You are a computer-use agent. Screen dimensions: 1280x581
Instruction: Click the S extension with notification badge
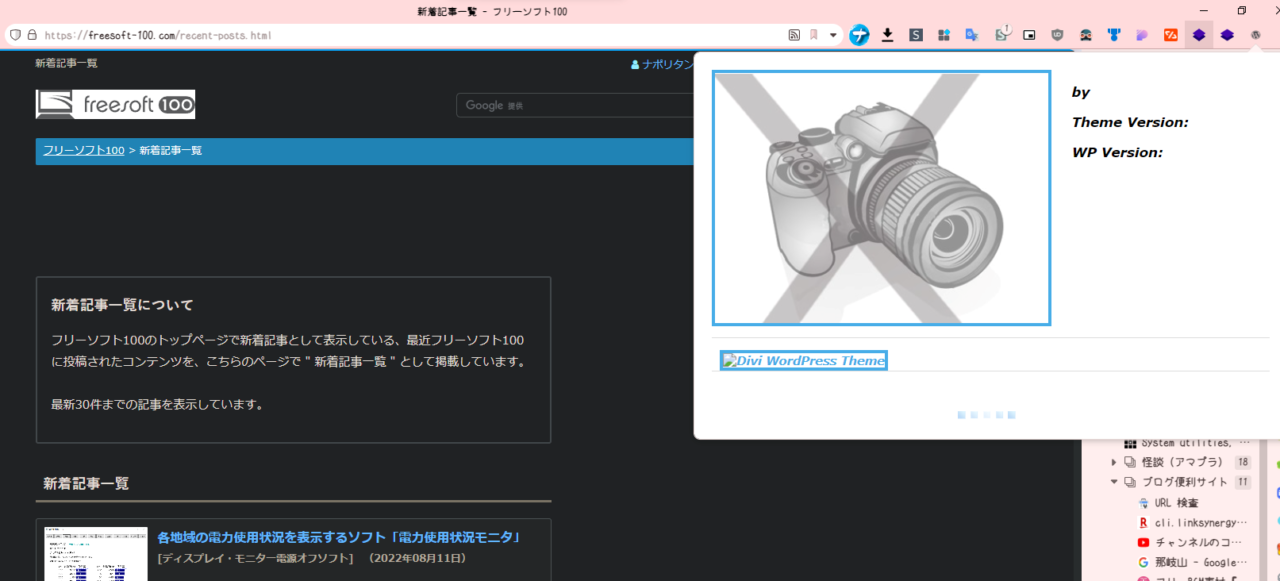tap(1001, 35)
